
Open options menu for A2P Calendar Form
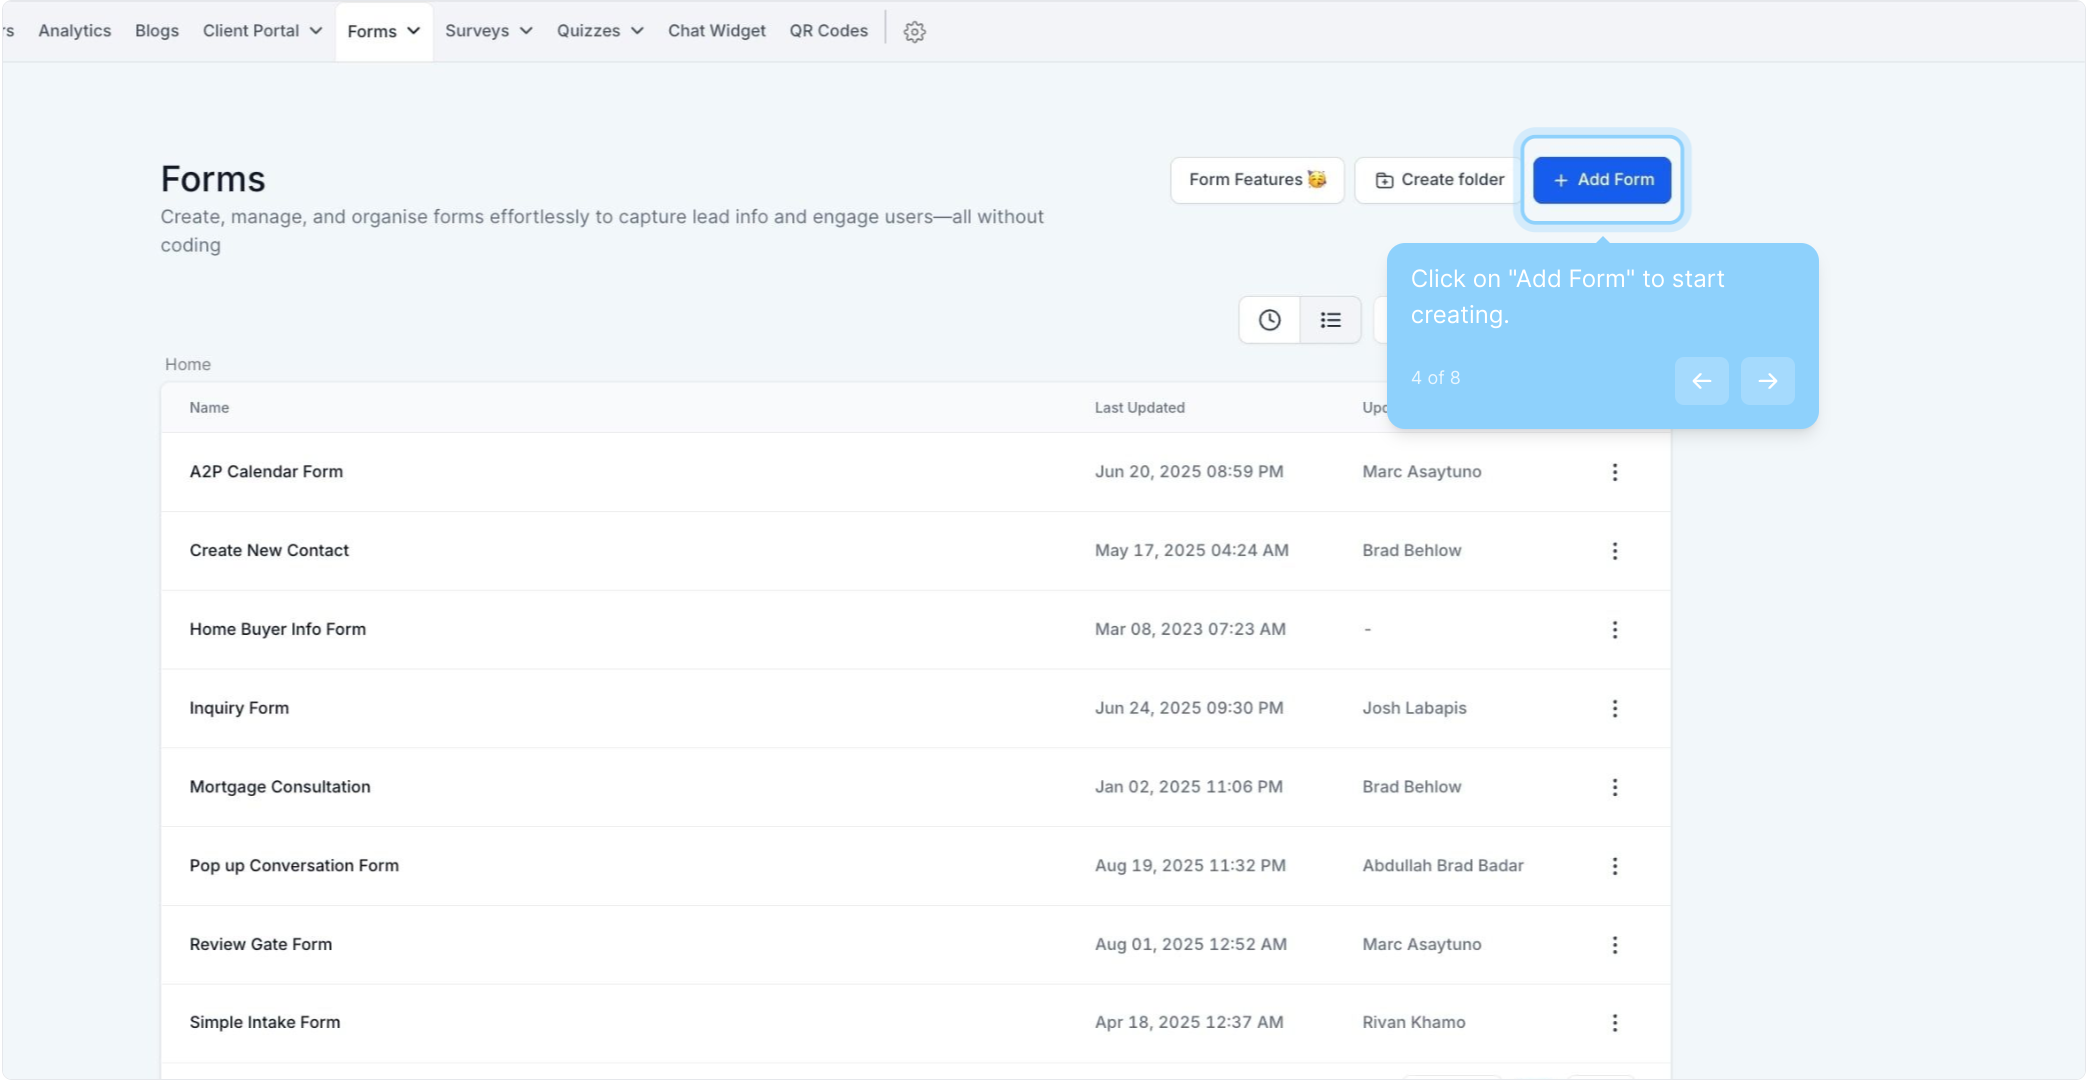[1614, 472]
